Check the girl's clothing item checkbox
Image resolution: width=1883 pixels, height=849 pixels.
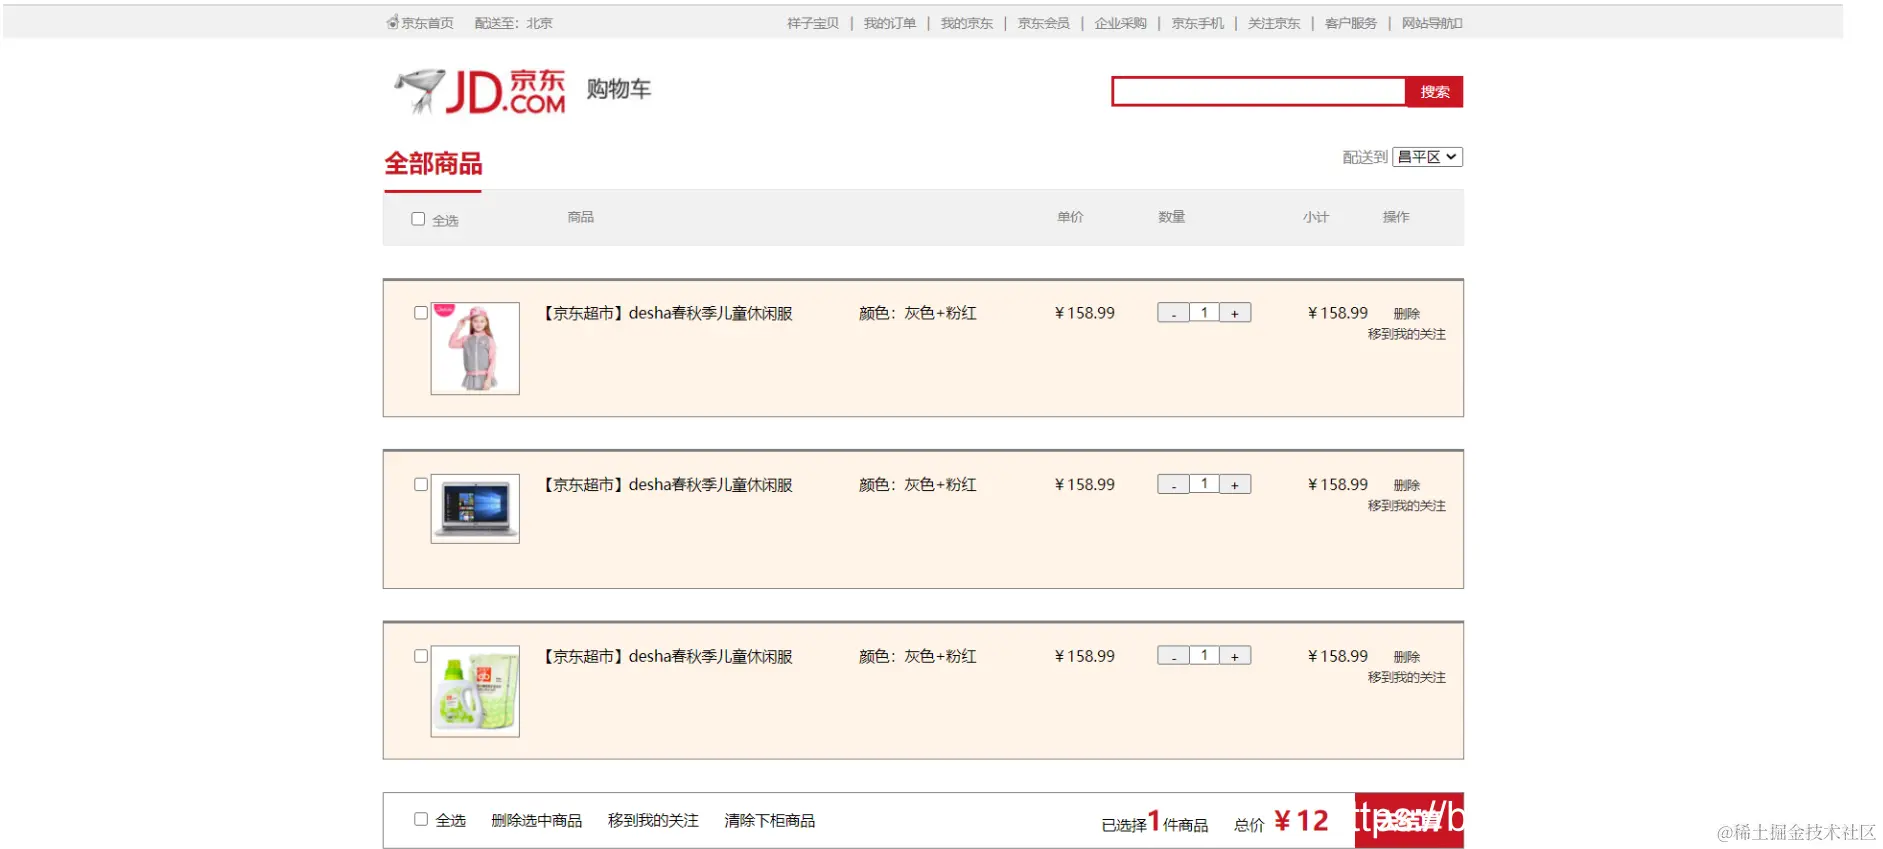(x=421, y=313)
